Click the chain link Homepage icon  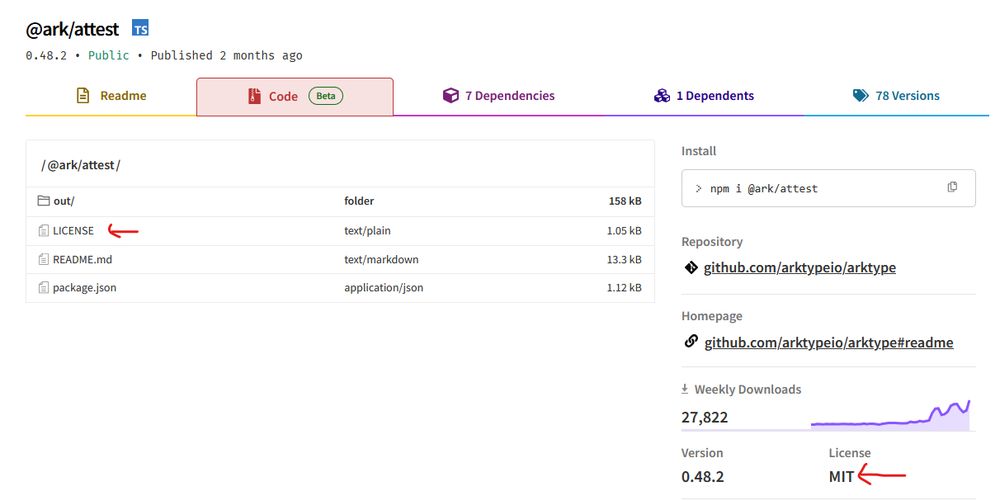pyautogui.click(x=691, y=342)
